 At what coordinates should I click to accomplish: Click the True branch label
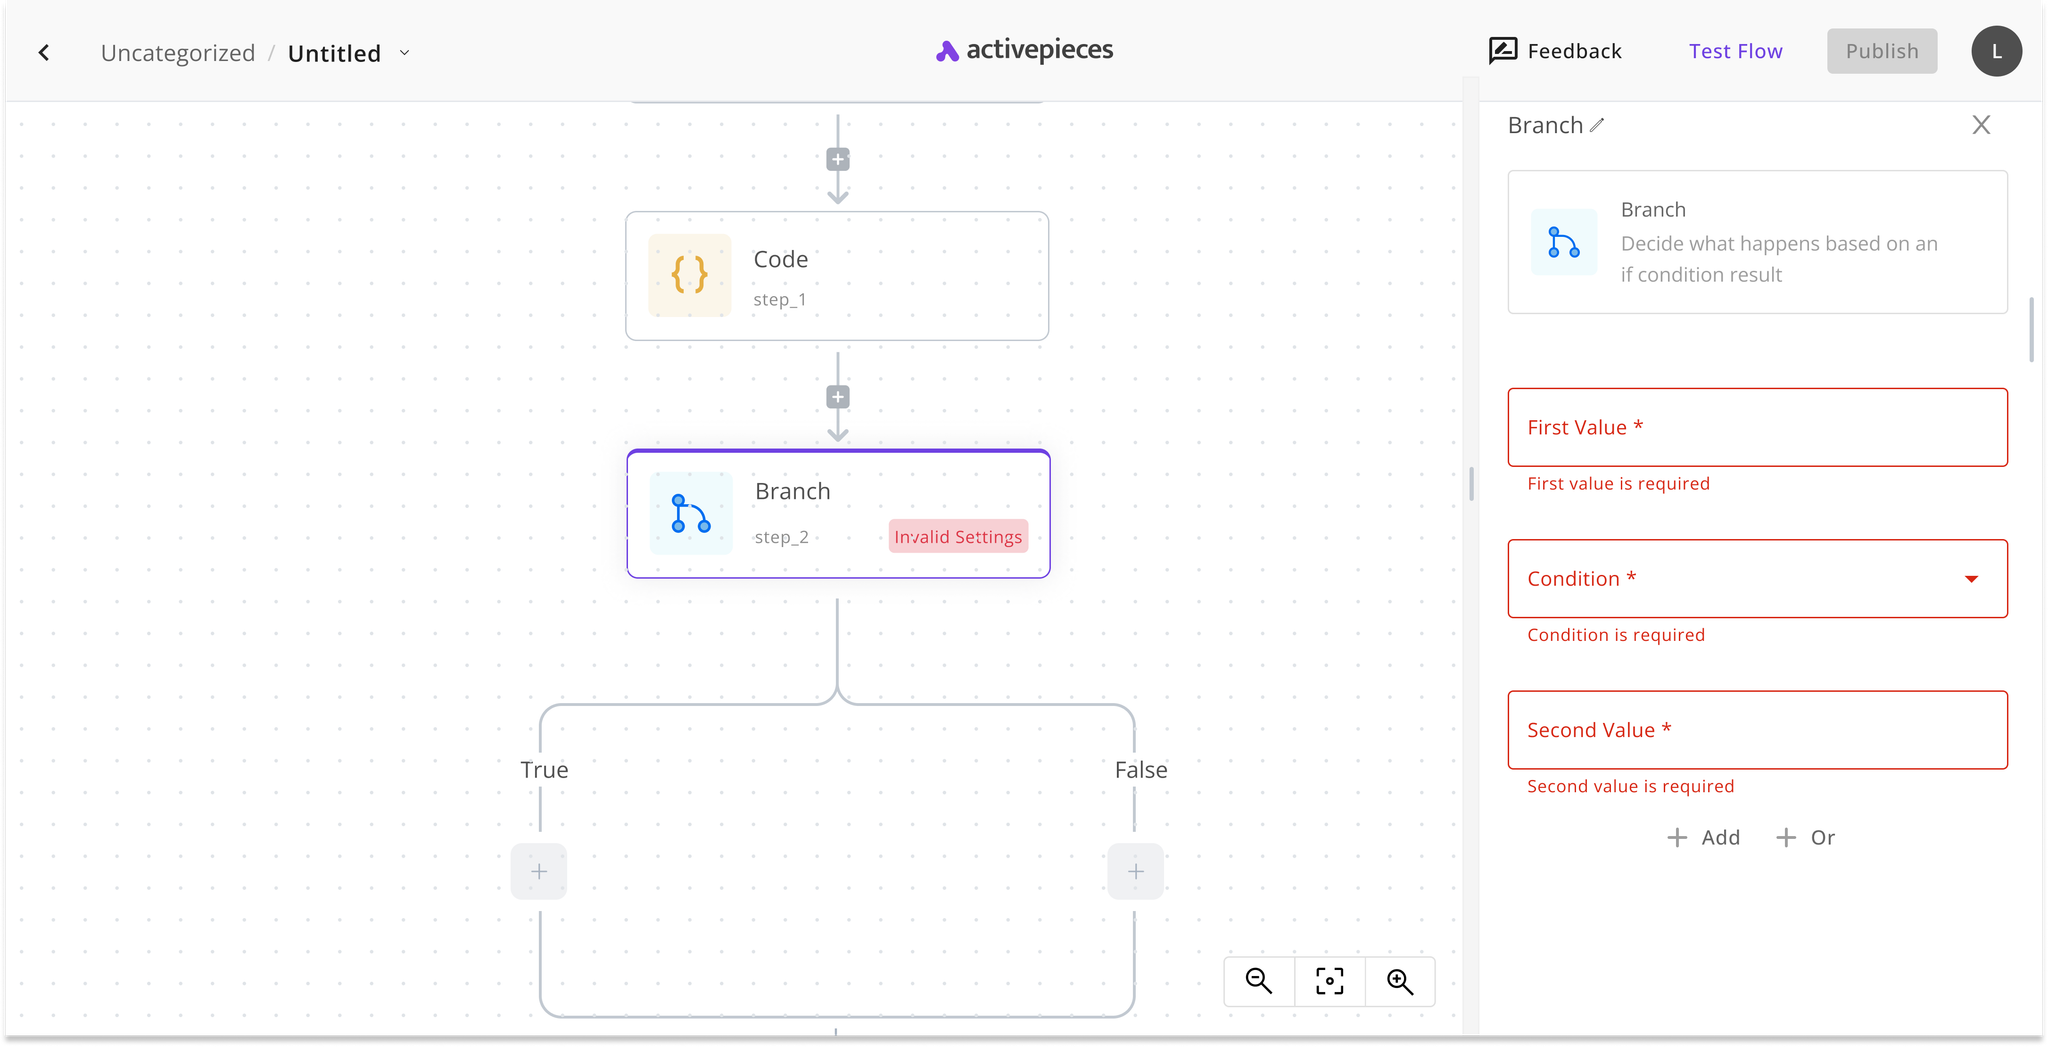[x=544, y=770]
